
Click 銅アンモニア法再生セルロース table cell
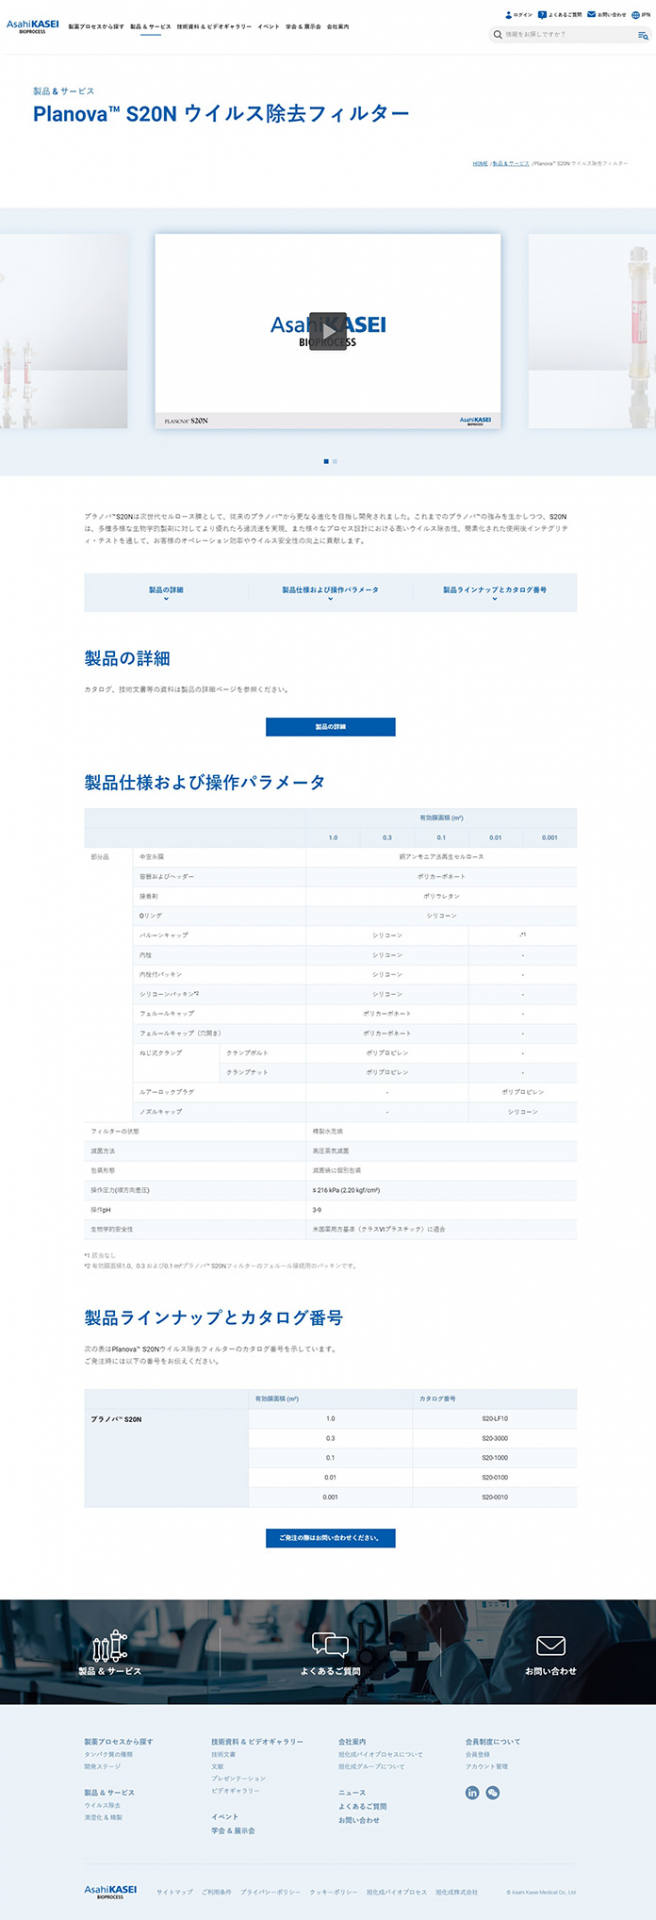tap(441, 857)
